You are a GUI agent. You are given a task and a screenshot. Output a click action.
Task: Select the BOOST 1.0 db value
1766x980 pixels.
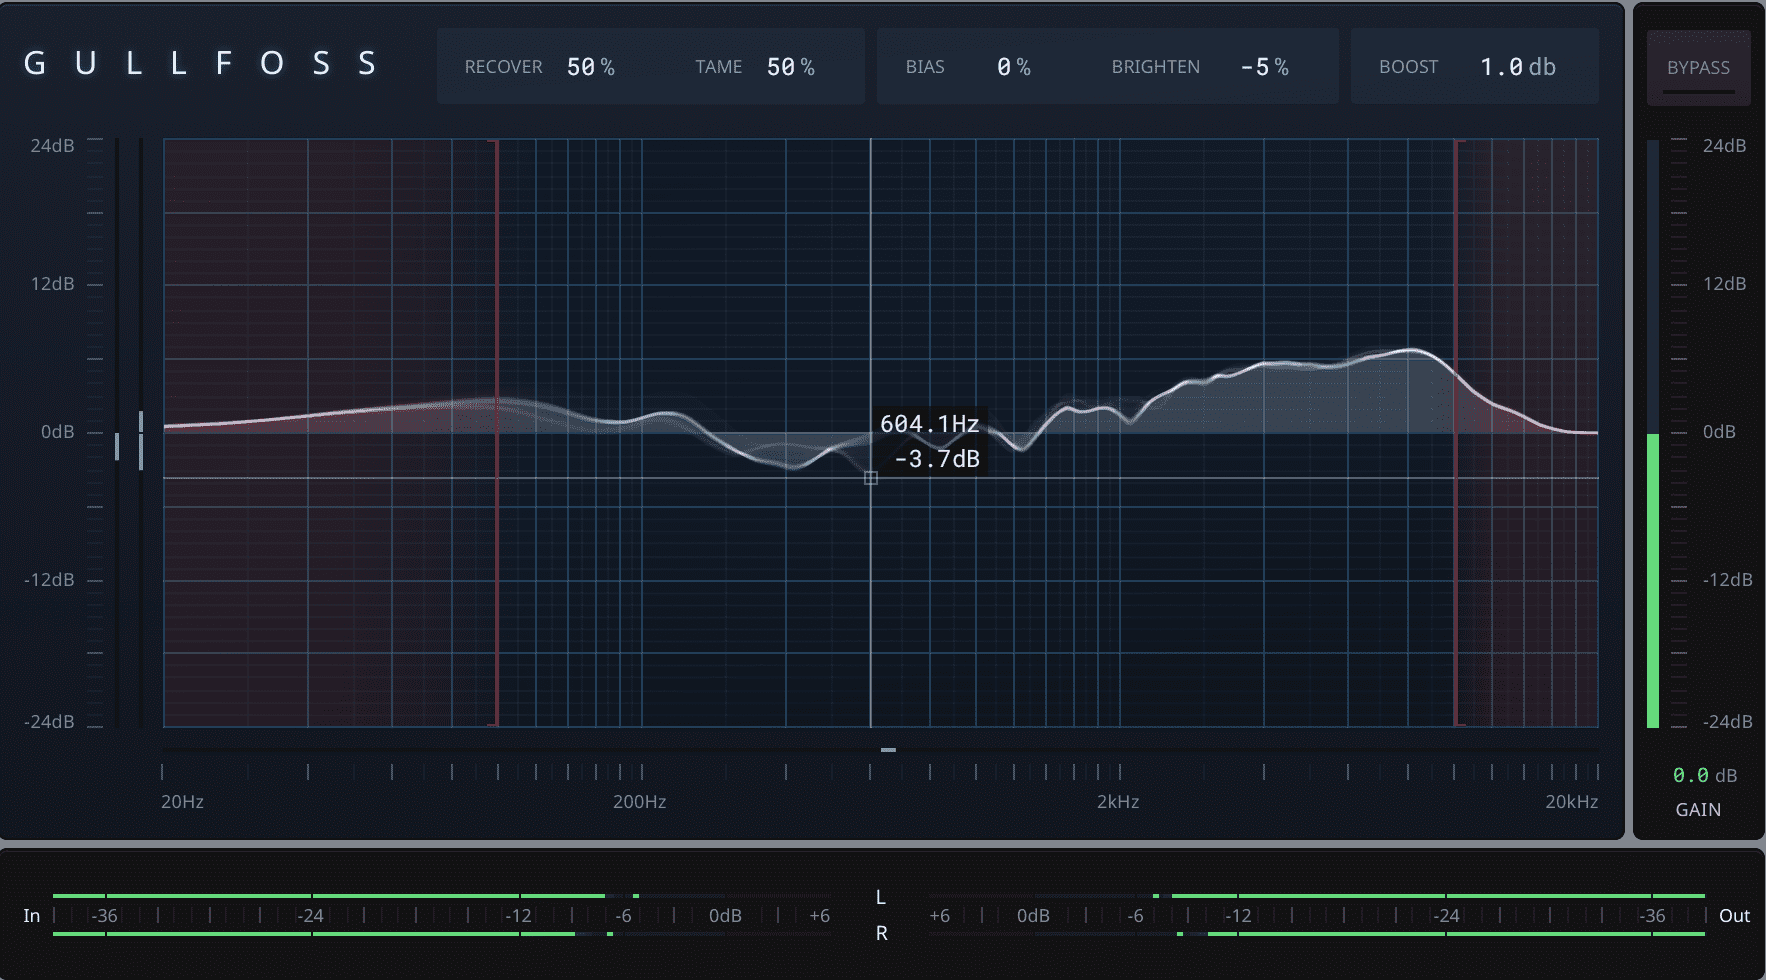coord(1518,67)
